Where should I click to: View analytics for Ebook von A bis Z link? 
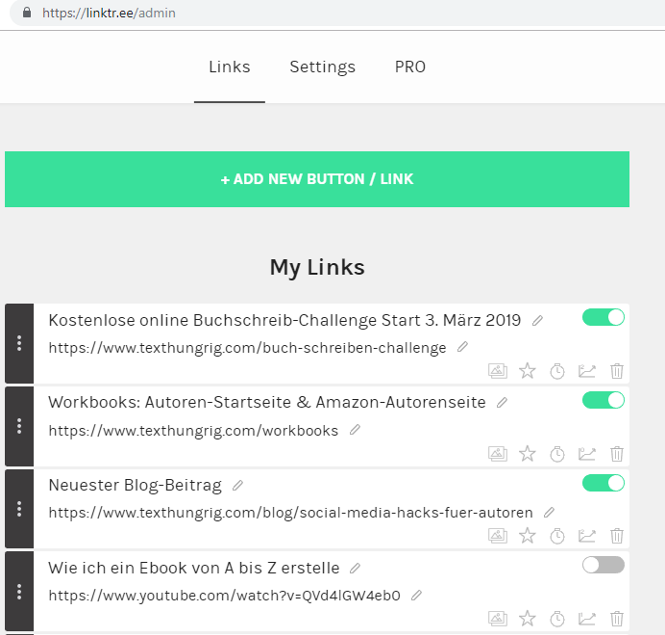coord(587,619)
